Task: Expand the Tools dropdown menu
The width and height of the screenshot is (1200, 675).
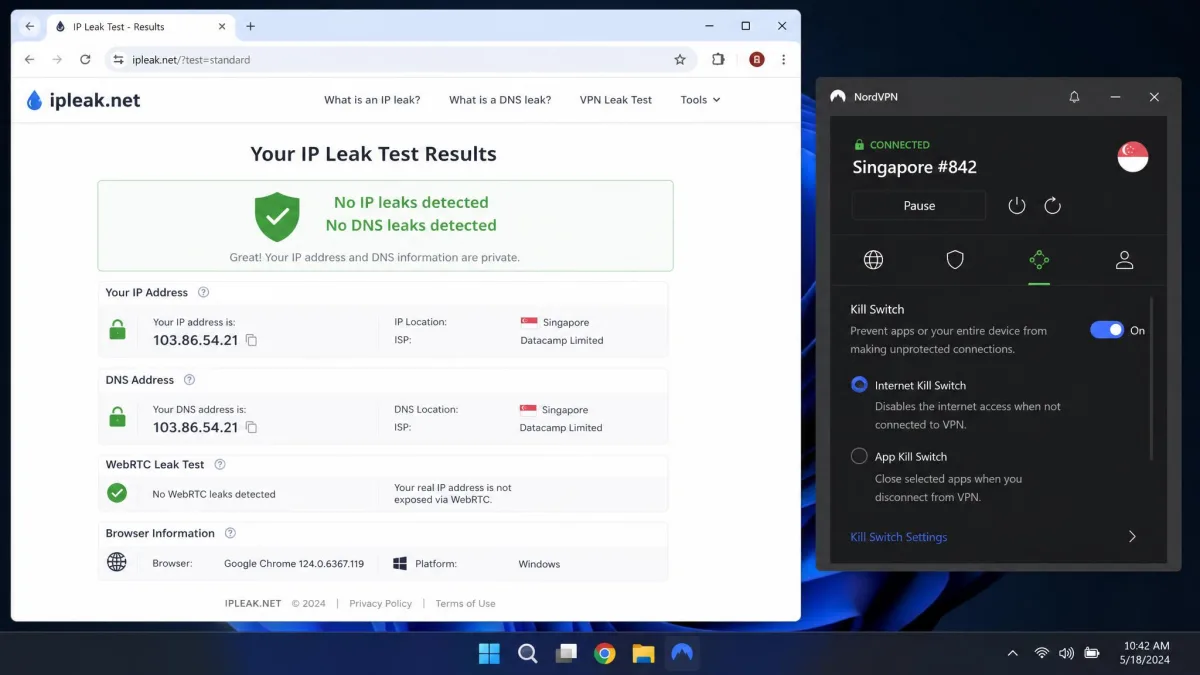Action: pyautogui.click(x=700, y=100)
